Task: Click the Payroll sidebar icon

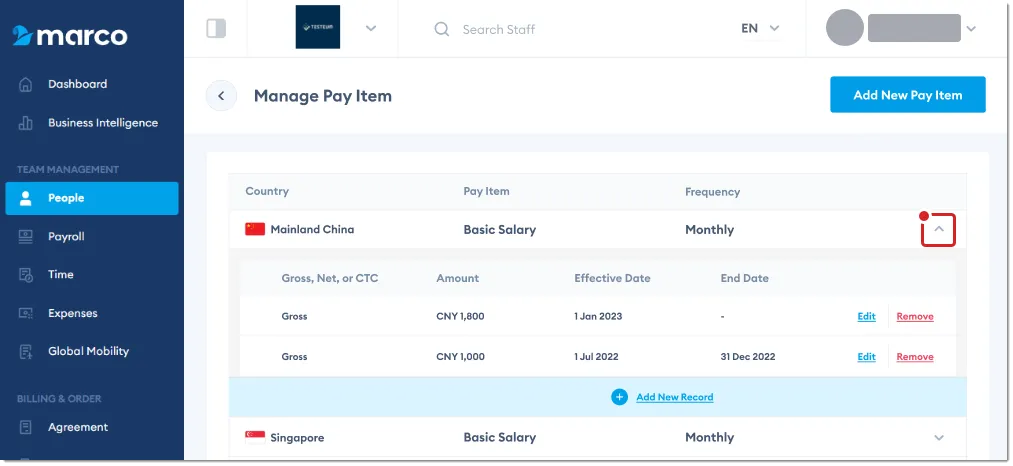Action: click(25, 237)
